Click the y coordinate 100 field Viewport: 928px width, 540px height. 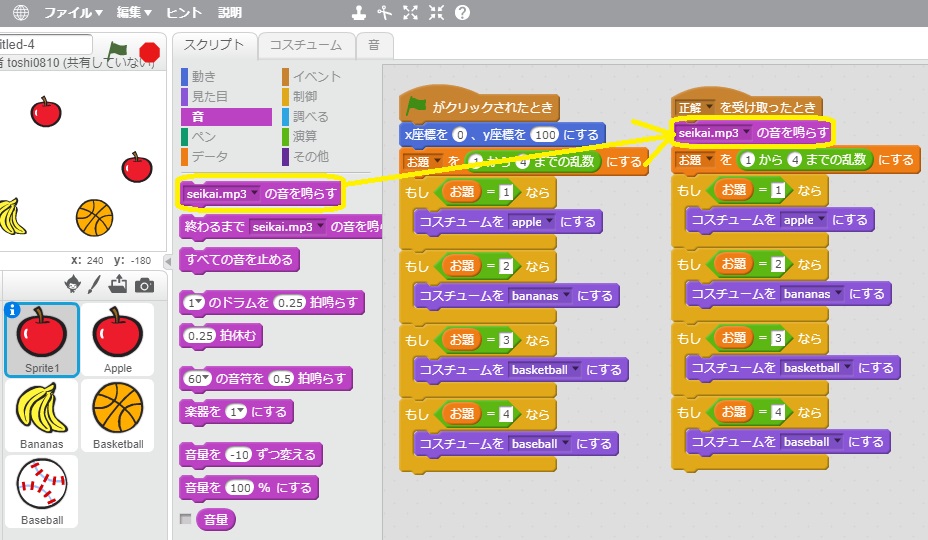(x=544, y=134)
